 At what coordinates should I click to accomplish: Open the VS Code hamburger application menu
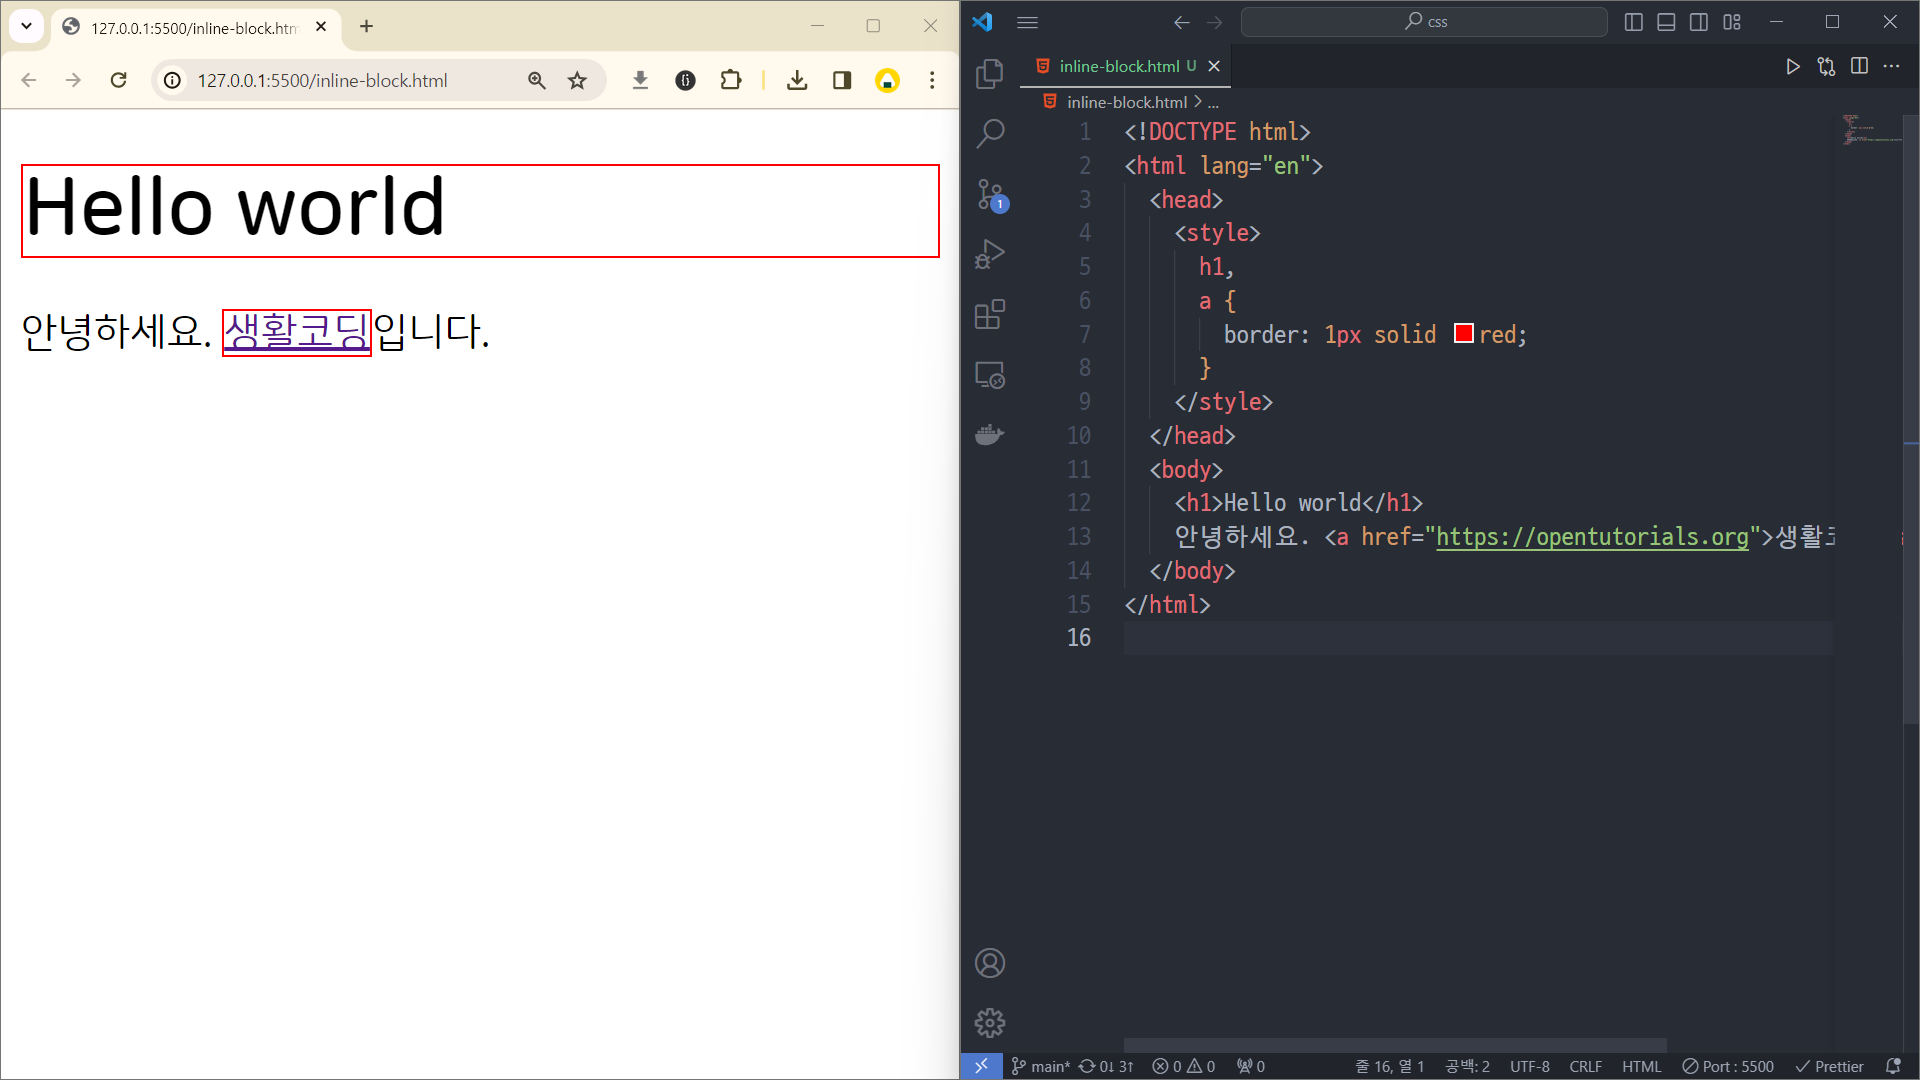pos(1027,22)
